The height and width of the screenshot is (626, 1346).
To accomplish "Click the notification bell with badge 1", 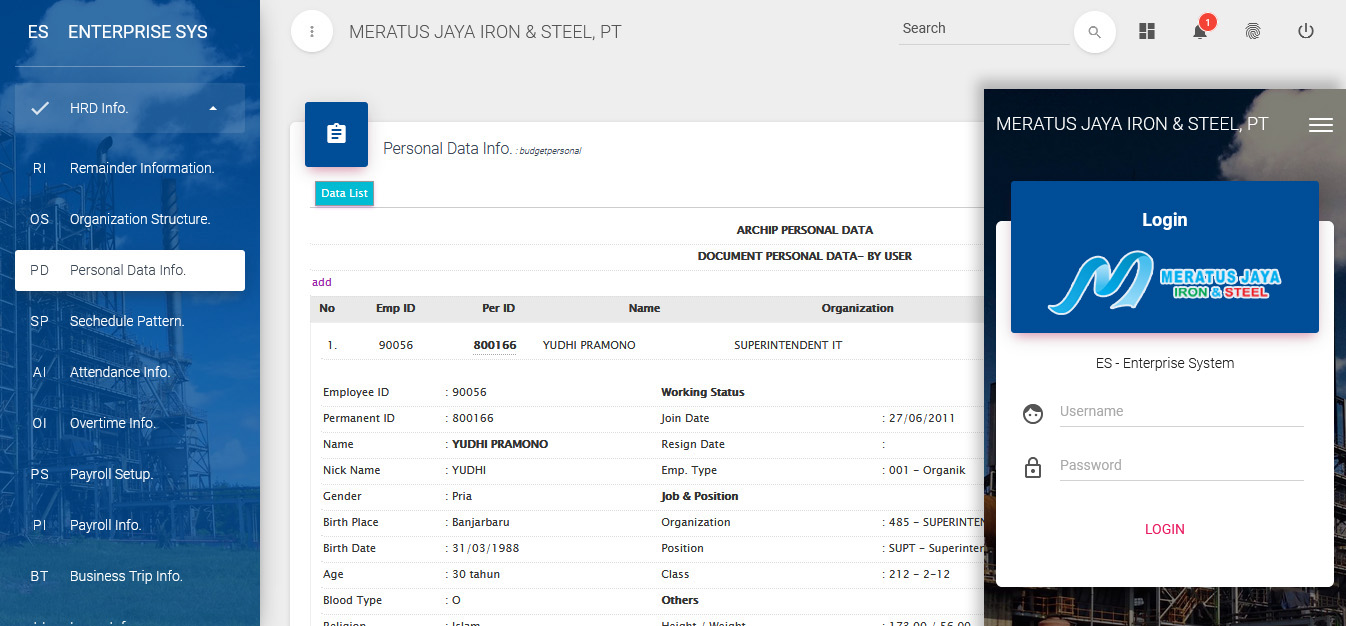I will coord(1199,31).
